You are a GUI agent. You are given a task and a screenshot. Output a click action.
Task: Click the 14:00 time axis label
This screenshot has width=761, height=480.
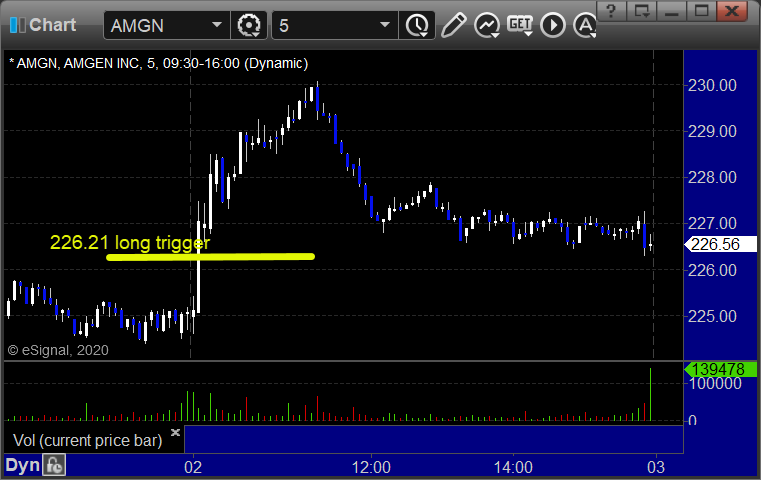click(513, 467)
